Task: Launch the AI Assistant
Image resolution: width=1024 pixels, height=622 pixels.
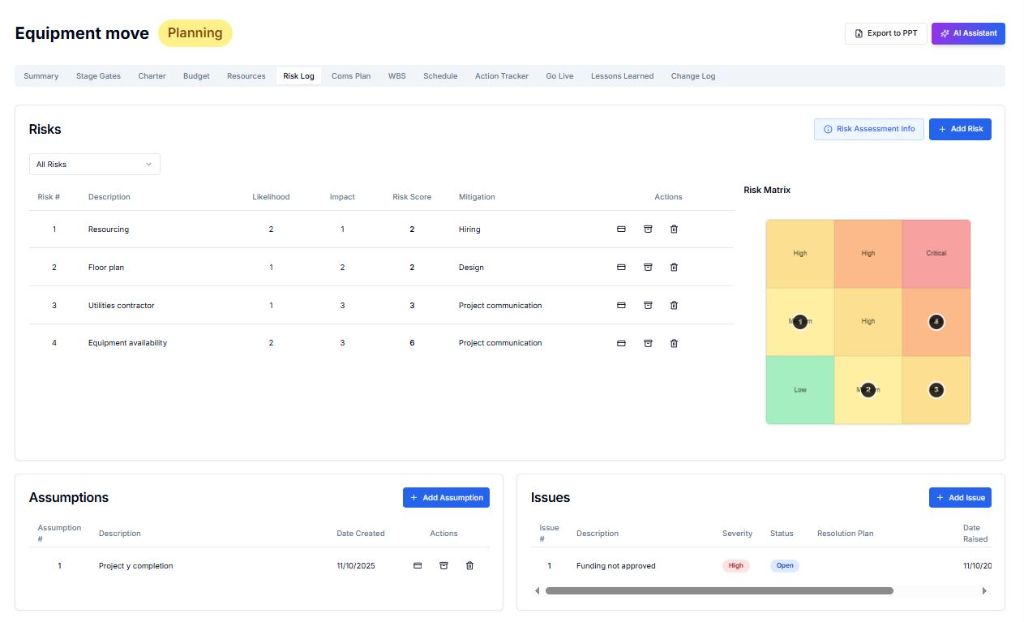Action: 968,33
